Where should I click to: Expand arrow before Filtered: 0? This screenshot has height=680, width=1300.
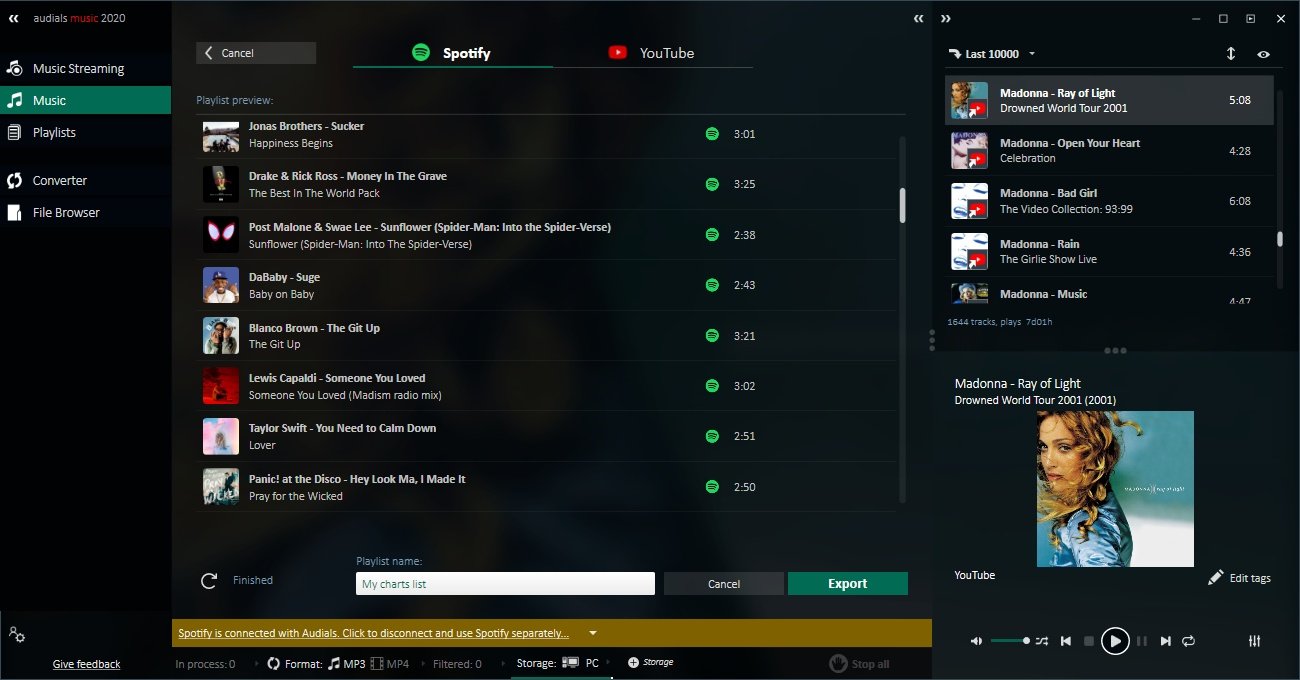pos(422,664)
